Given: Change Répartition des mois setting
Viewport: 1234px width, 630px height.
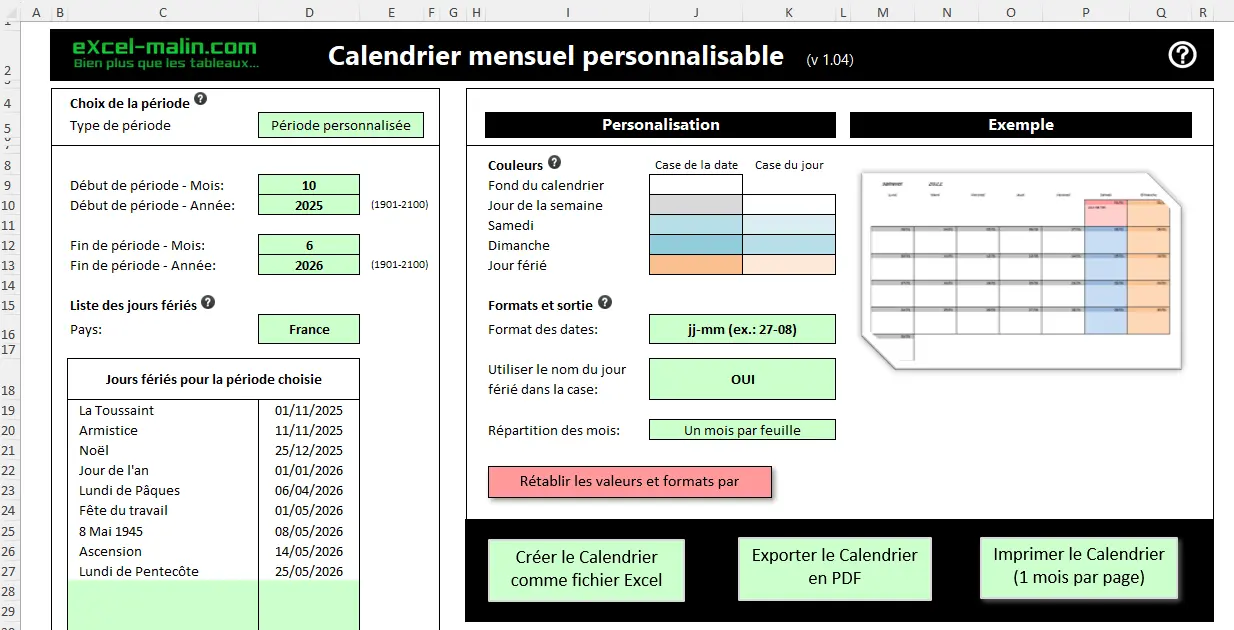Looking at the screenshot, I should [x=742, y=430].
